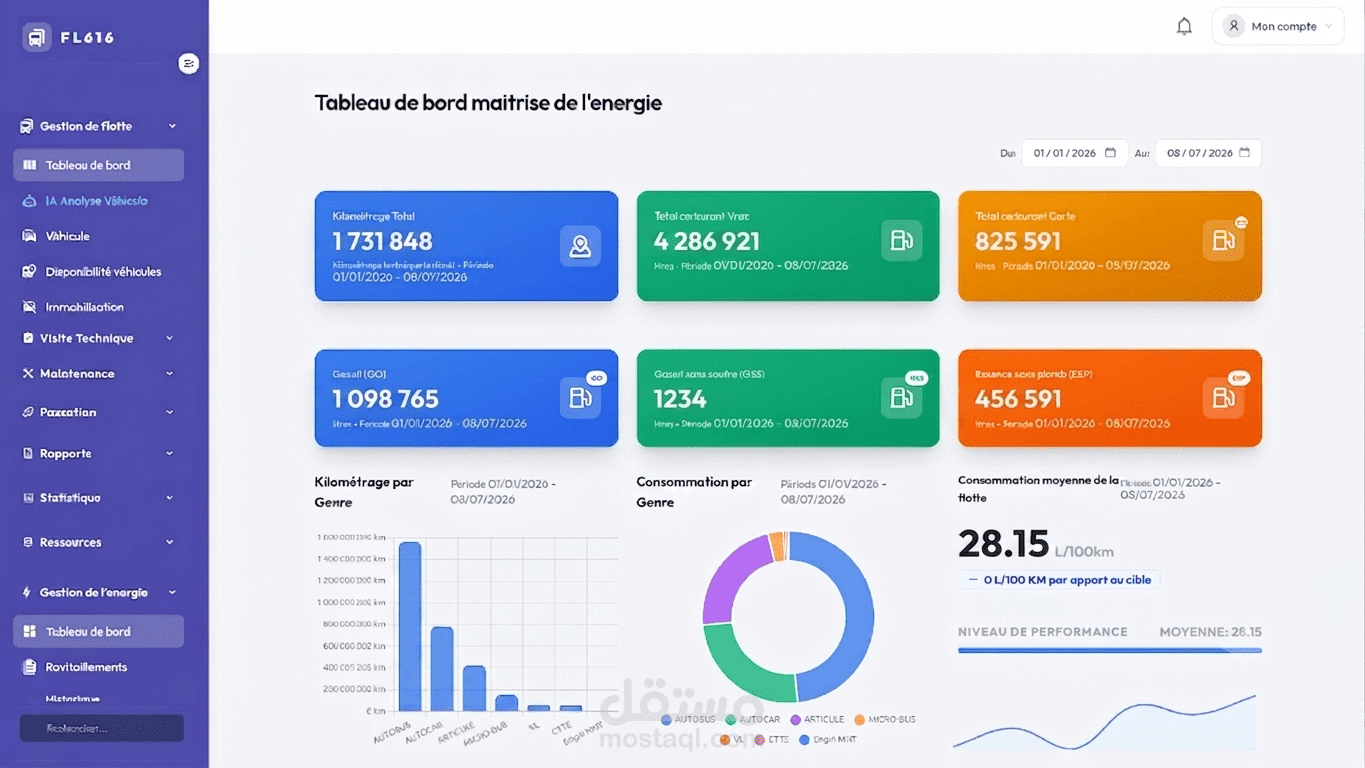Toggle the Engin MNT legend entry
This screenshot has height=768, width=1365.
[828, 740]
